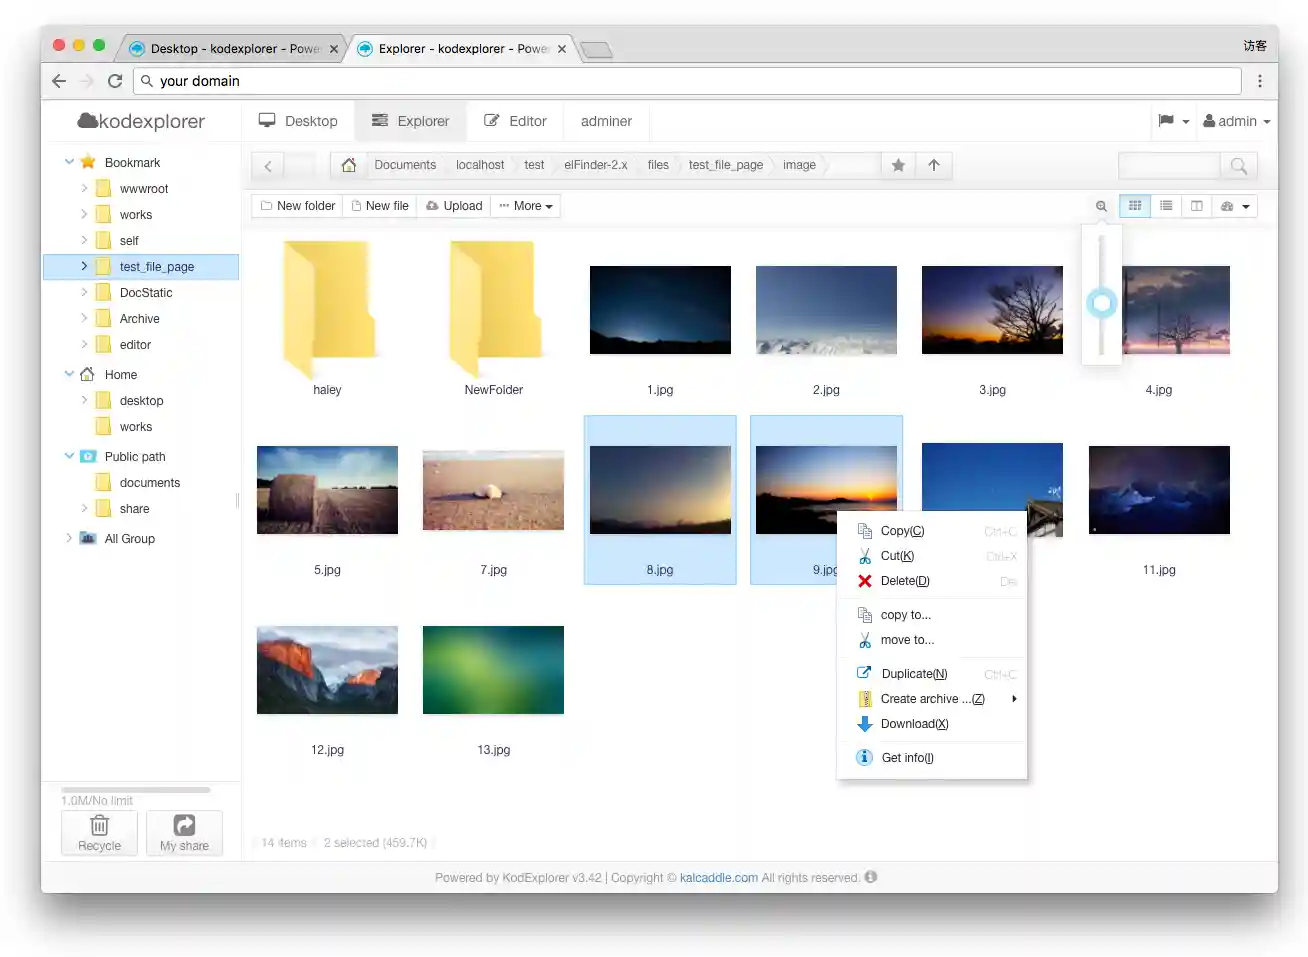Screen dimensions: 1308x957
Task: Click the New folder button
Action: pyautogui.click(x=296, y=206)
